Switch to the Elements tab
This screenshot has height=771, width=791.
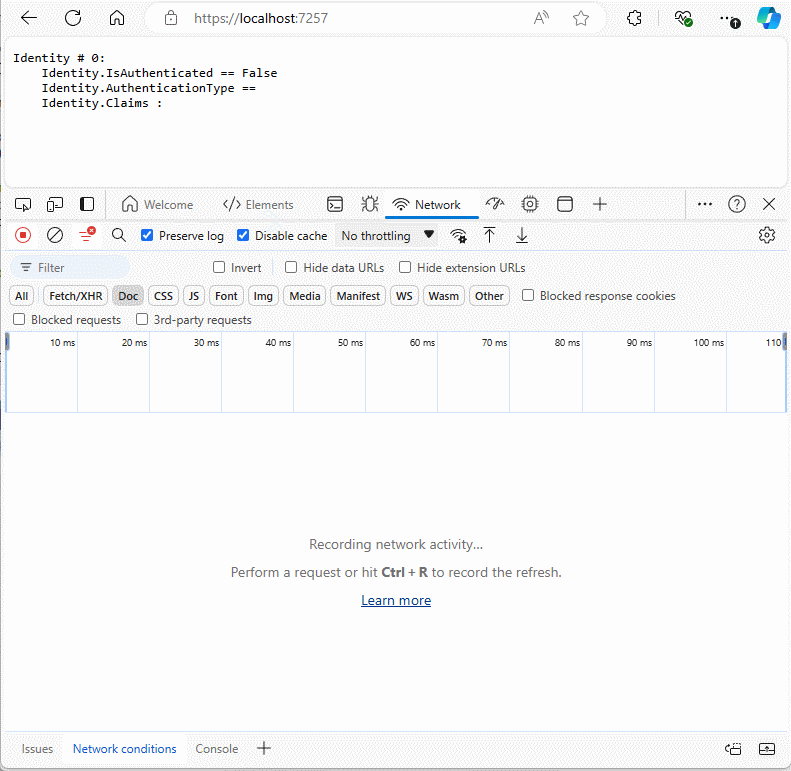coord(258,204)
